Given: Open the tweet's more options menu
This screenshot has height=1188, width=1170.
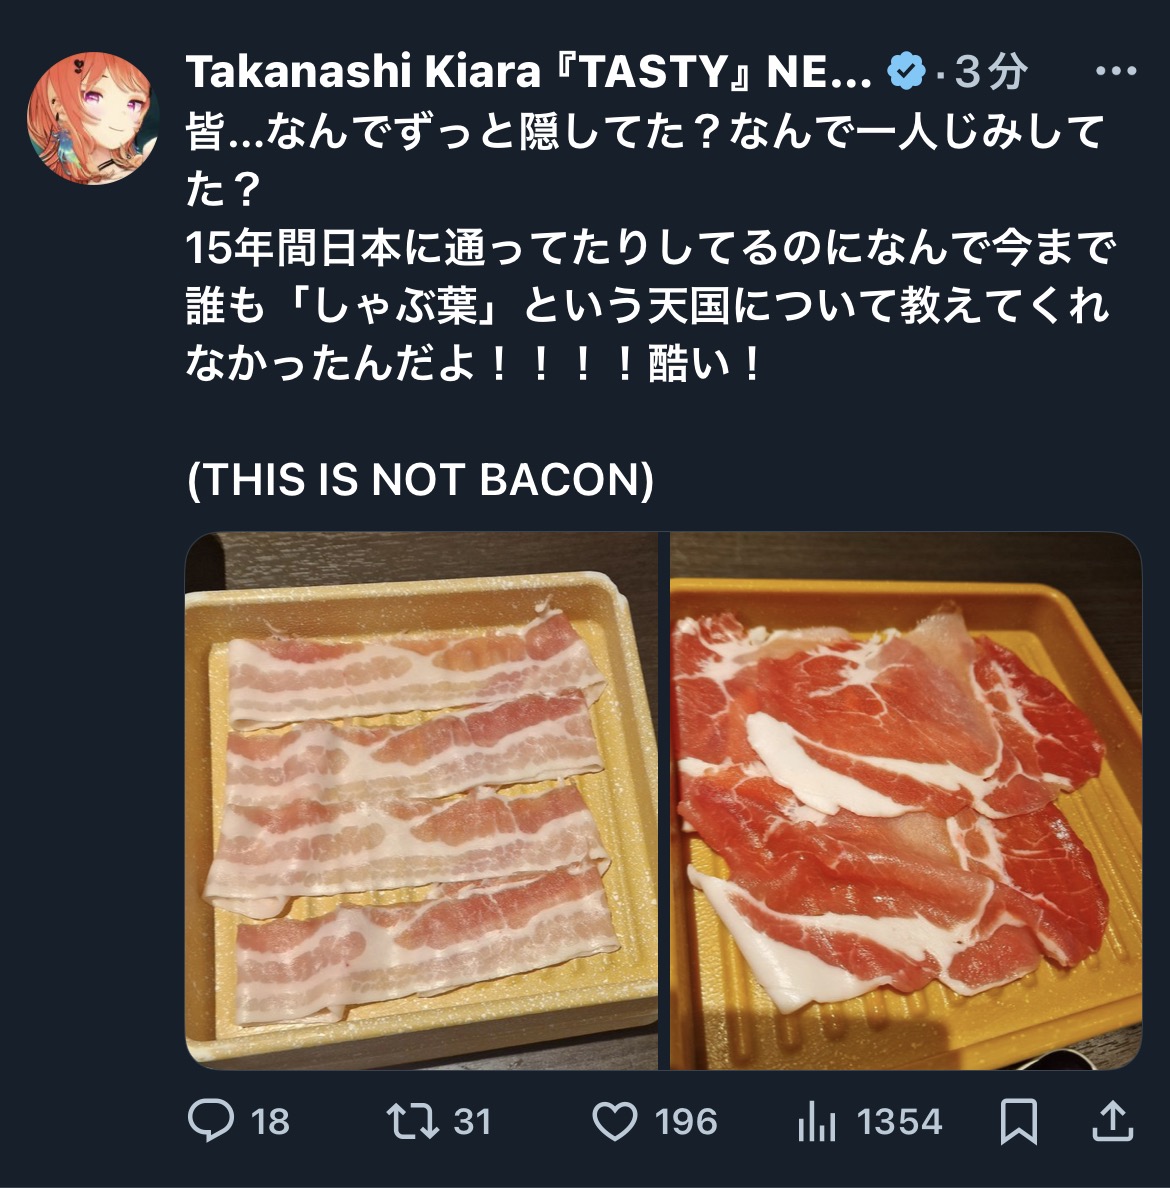Looking at the screenshot, I should pos(1115,72).
